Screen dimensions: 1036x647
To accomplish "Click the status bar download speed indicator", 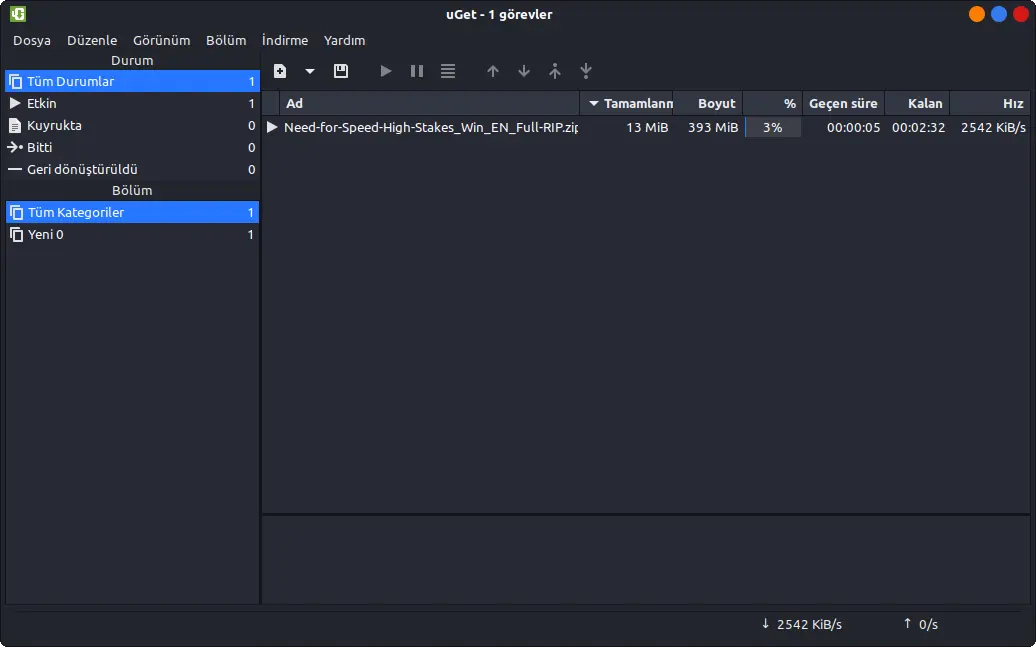I will 801,624.
